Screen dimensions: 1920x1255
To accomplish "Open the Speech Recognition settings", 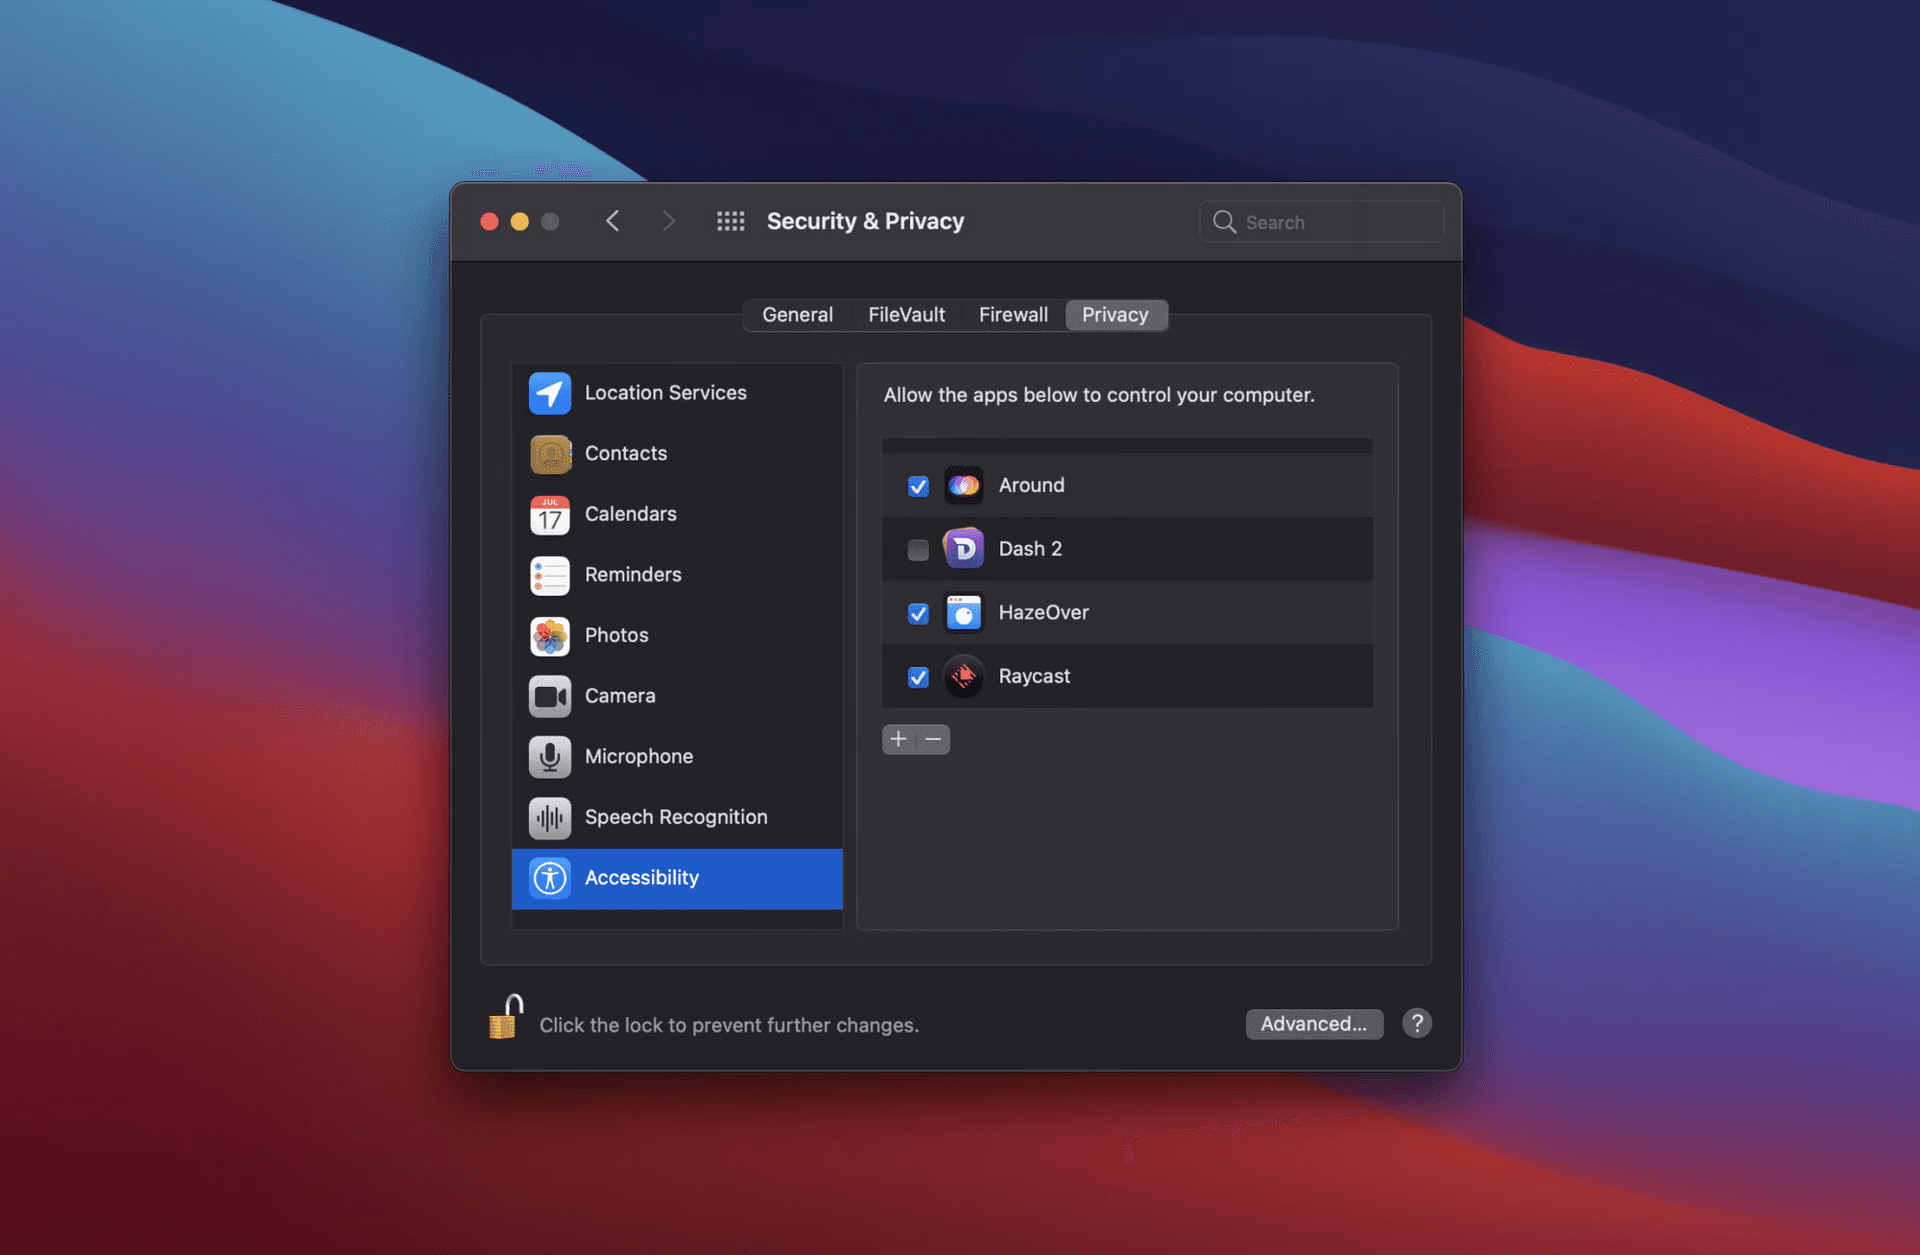I will [x=550, y=817].
